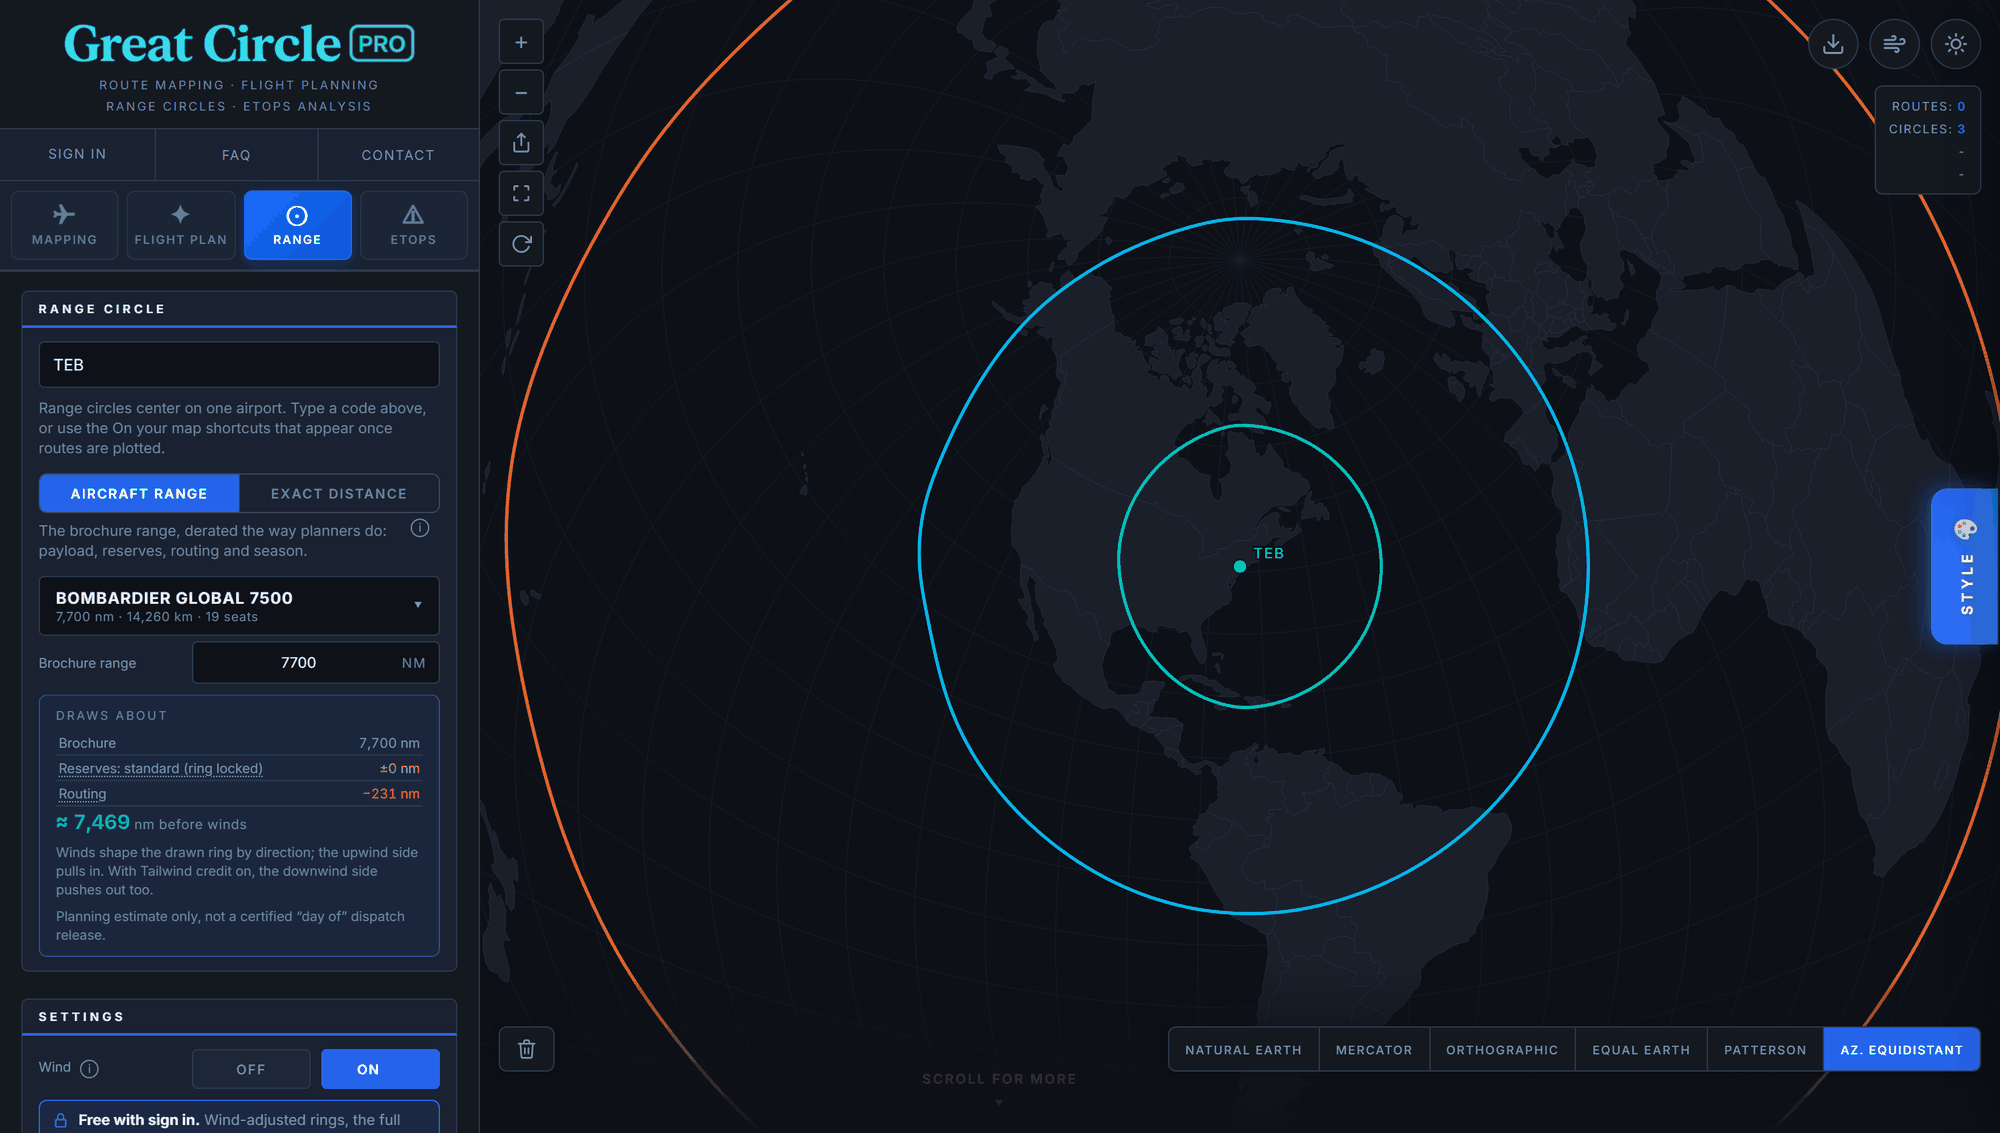Switch to Exact Distance mode
Viewport: 2000px width, 1133px height.
tap(339, 494)
